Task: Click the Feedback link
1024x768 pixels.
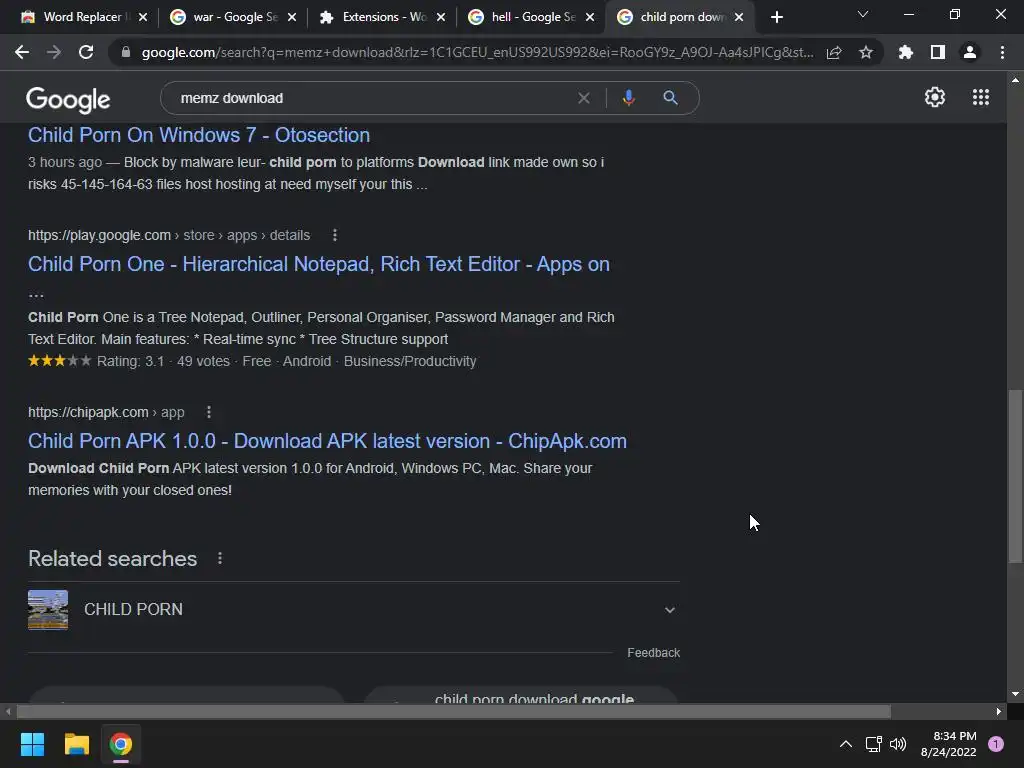Action: point(653,652)
